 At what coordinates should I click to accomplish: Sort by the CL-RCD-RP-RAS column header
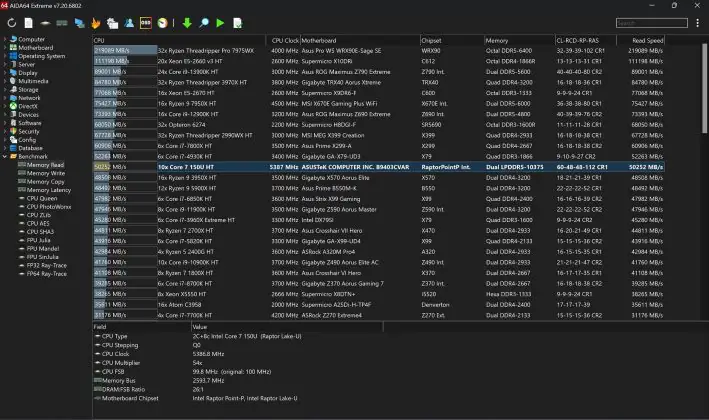click(x=585, y=40)
